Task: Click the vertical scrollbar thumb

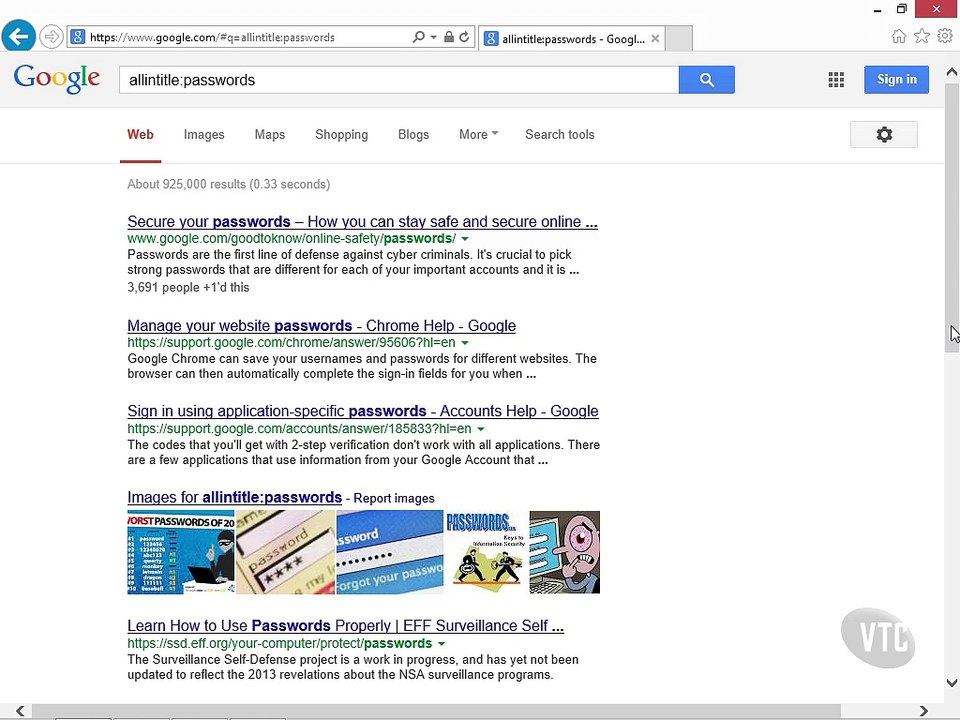Action: pos(951,217)
